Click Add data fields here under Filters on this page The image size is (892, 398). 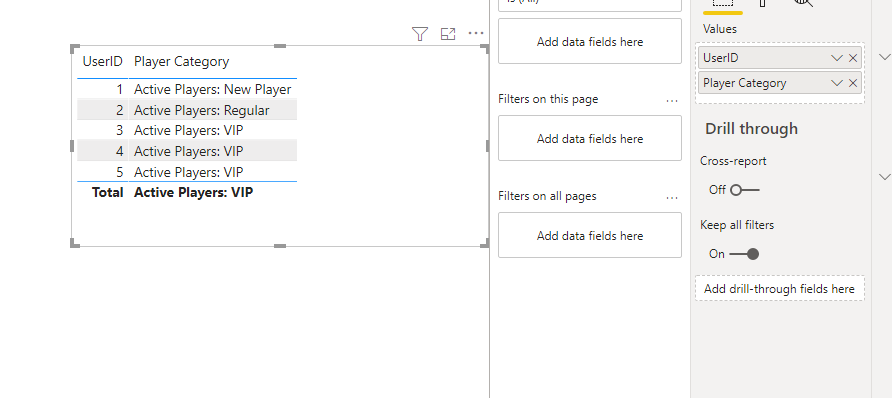[590, 138]
